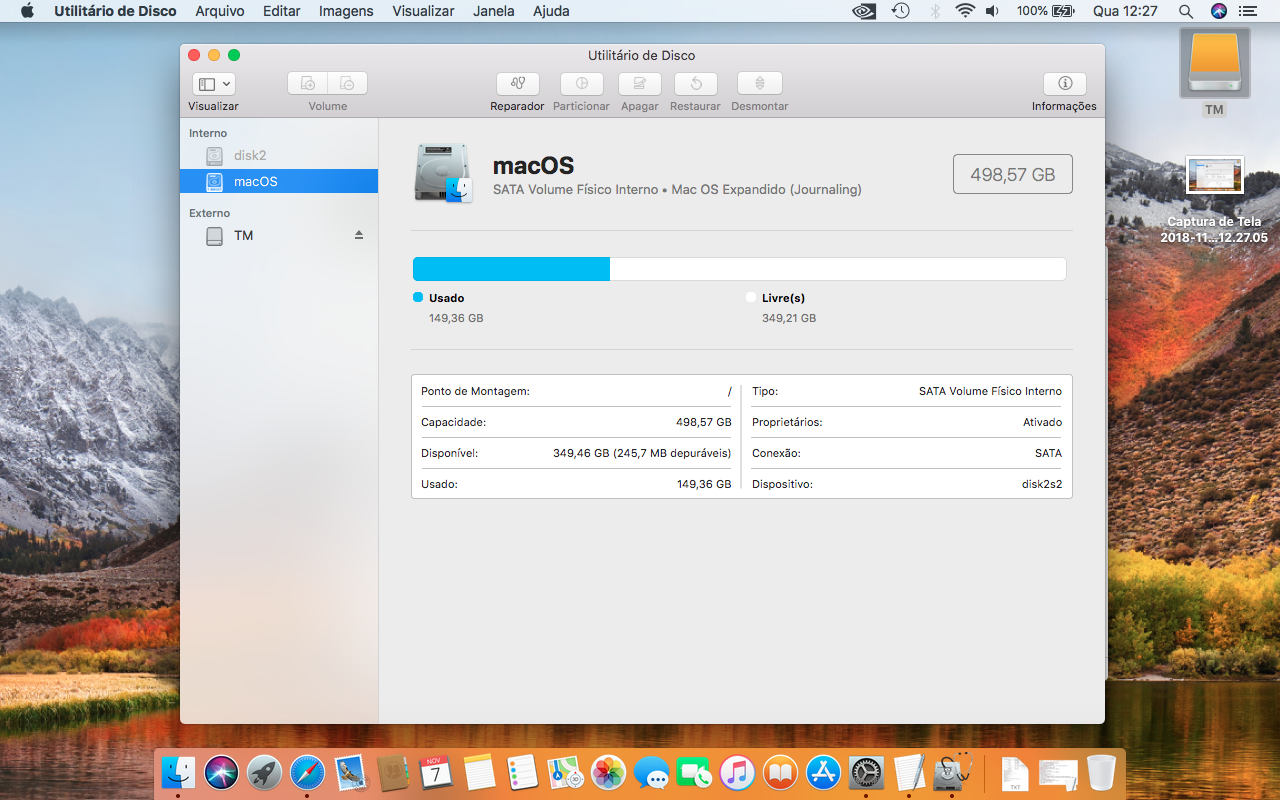The image size is (1280, 800).
Task: Open the Time Machine menu bar icon
Action: 901,11
